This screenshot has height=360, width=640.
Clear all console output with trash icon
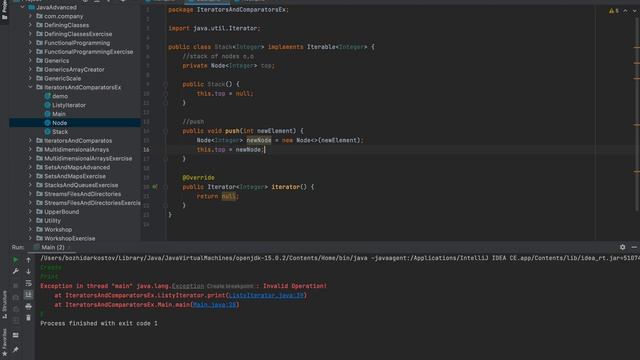point(28,318)
